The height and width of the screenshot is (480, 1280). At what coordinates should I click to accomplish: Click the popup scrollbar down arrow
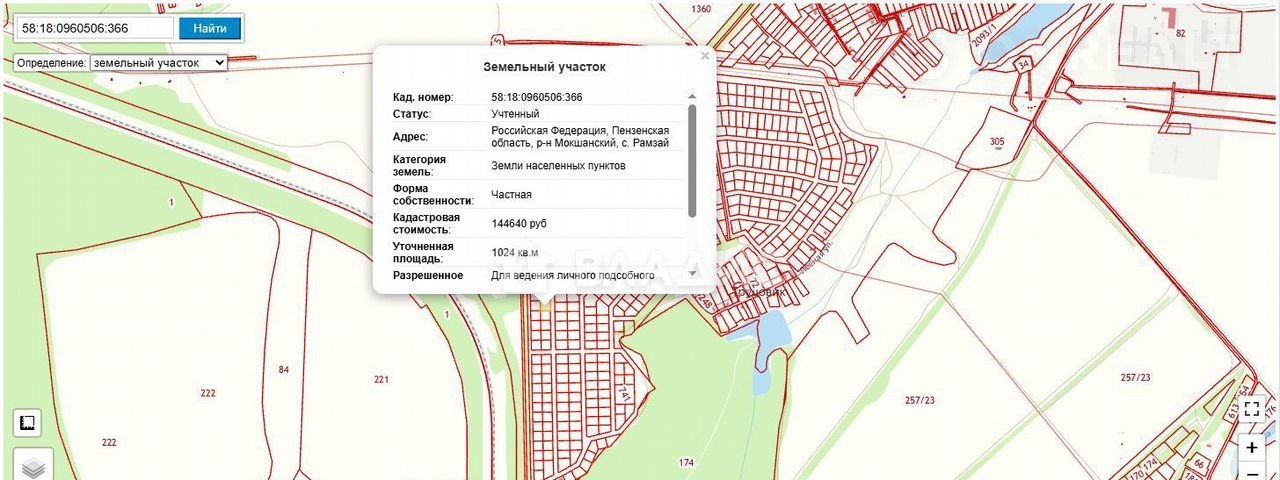(691, 273)
